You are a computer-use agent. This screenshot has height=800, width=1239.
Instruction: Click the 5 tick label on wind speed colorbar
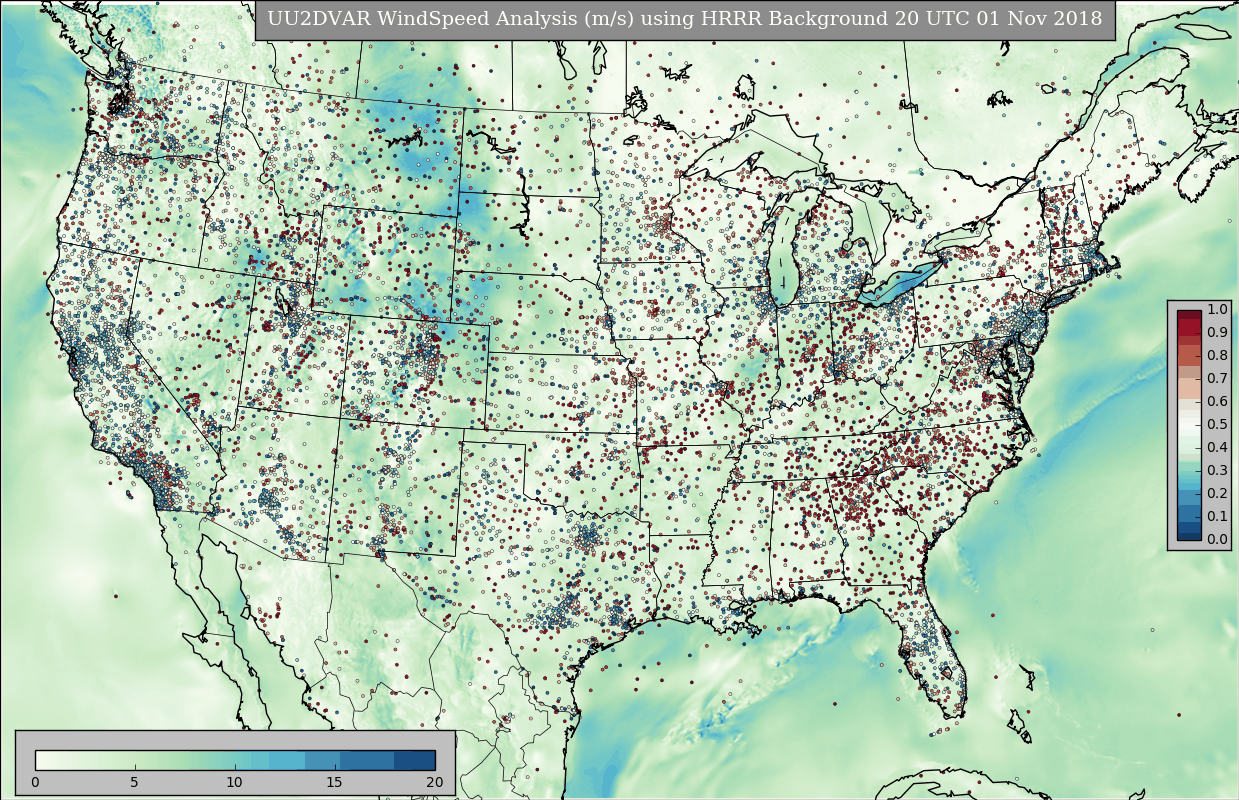click(x=135, y=782)
